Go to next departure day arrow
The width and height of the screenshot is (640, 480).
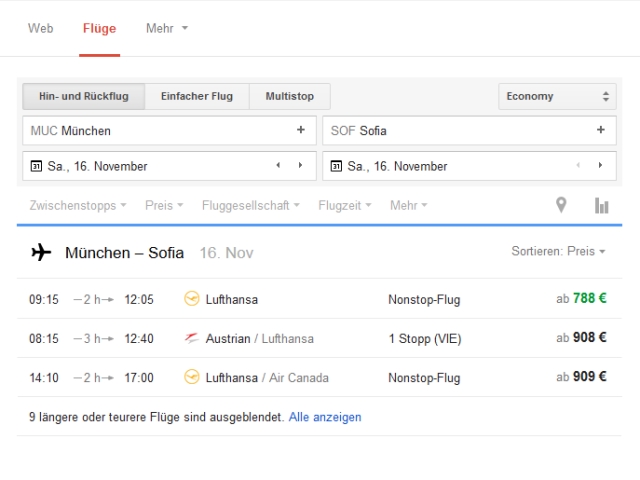coord(300,165)
